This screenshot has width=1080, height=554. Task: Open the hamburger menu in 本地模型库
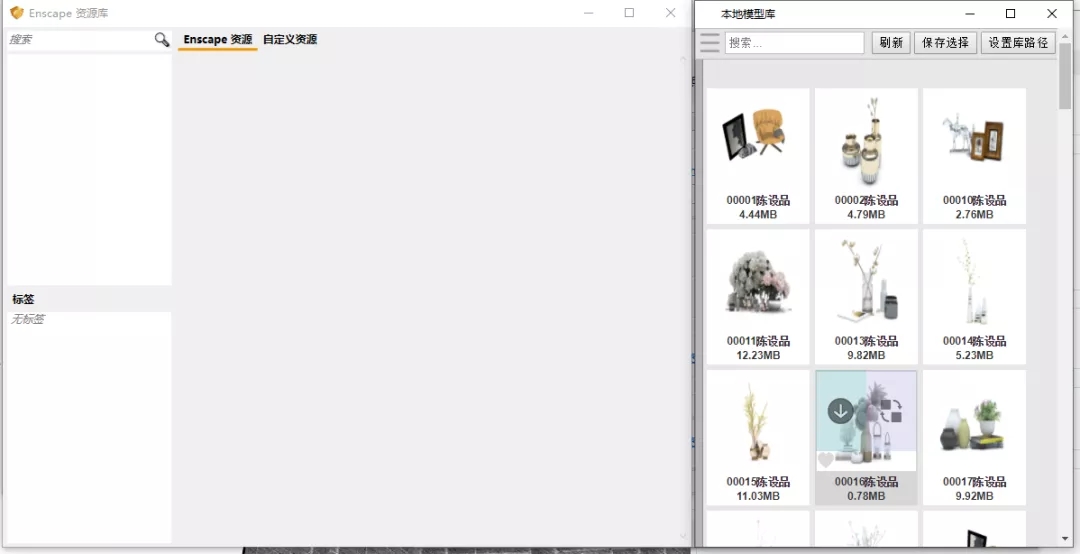(x=710, y=43)
